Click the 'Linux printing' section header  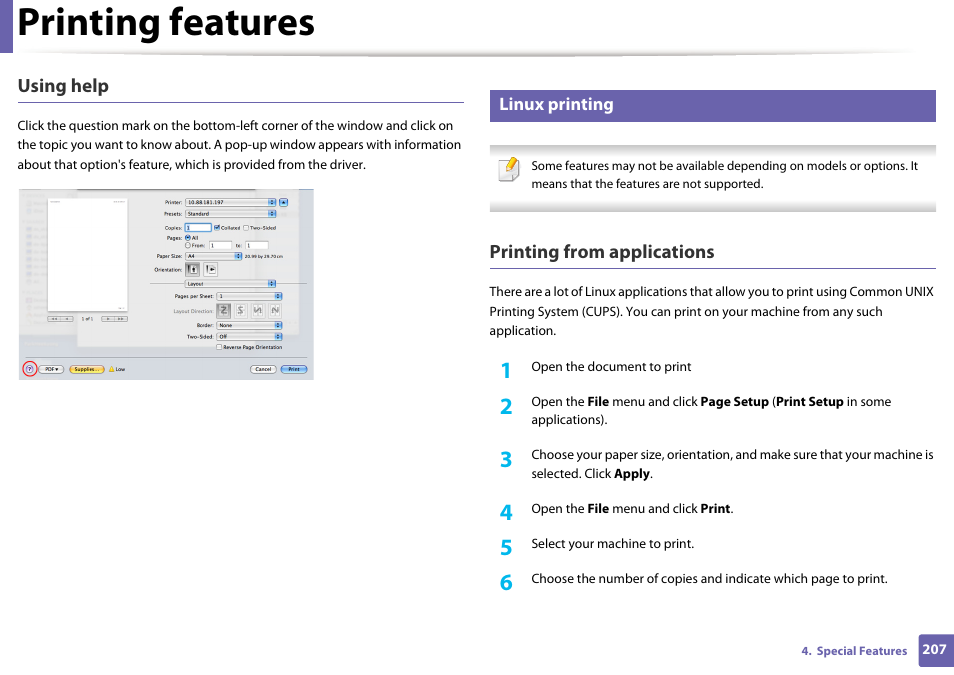click(712, 105)
